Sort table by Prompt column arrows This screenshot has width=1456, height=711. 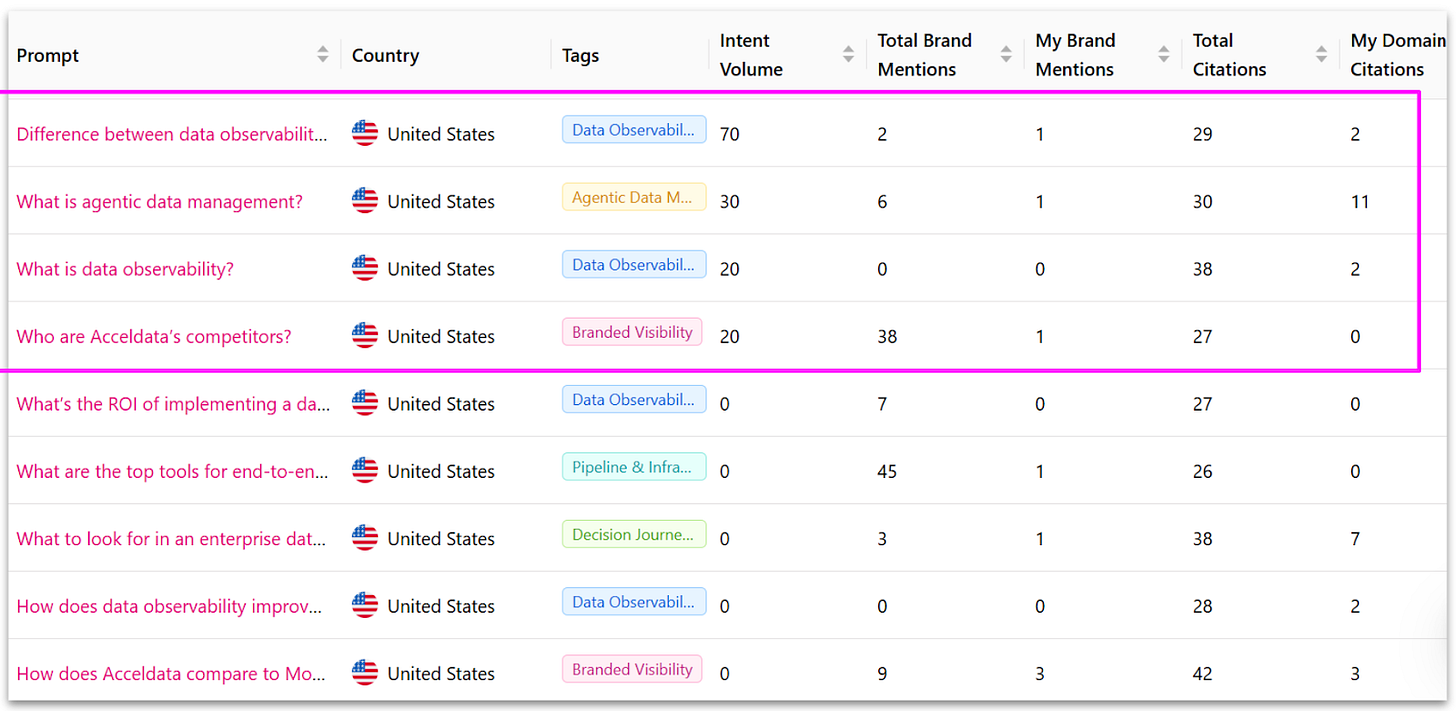click(x=323, y=55)
